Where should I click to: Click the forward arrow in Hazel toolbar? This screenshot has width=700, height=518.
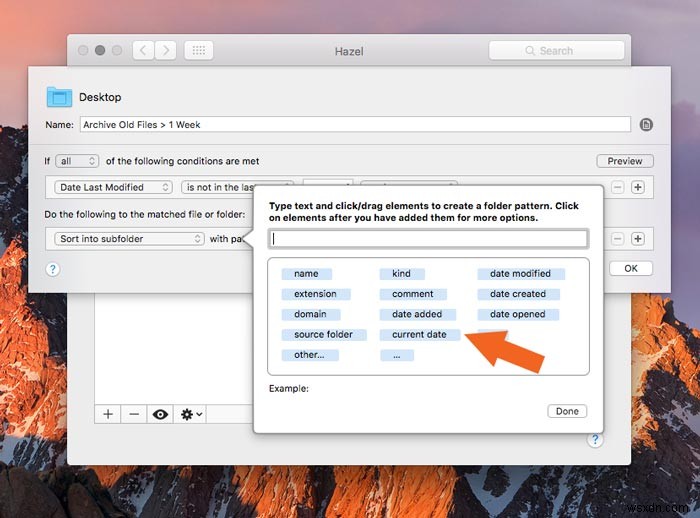[165, 50]
